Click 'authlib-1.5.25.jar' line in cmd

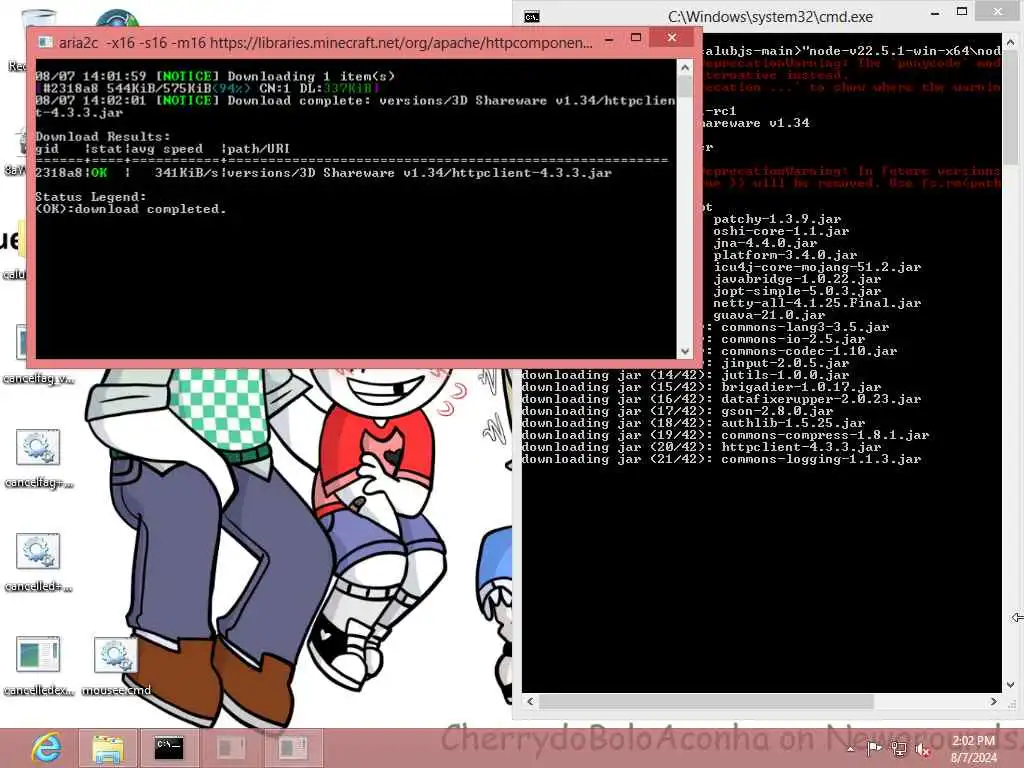[x=693, y=423]
